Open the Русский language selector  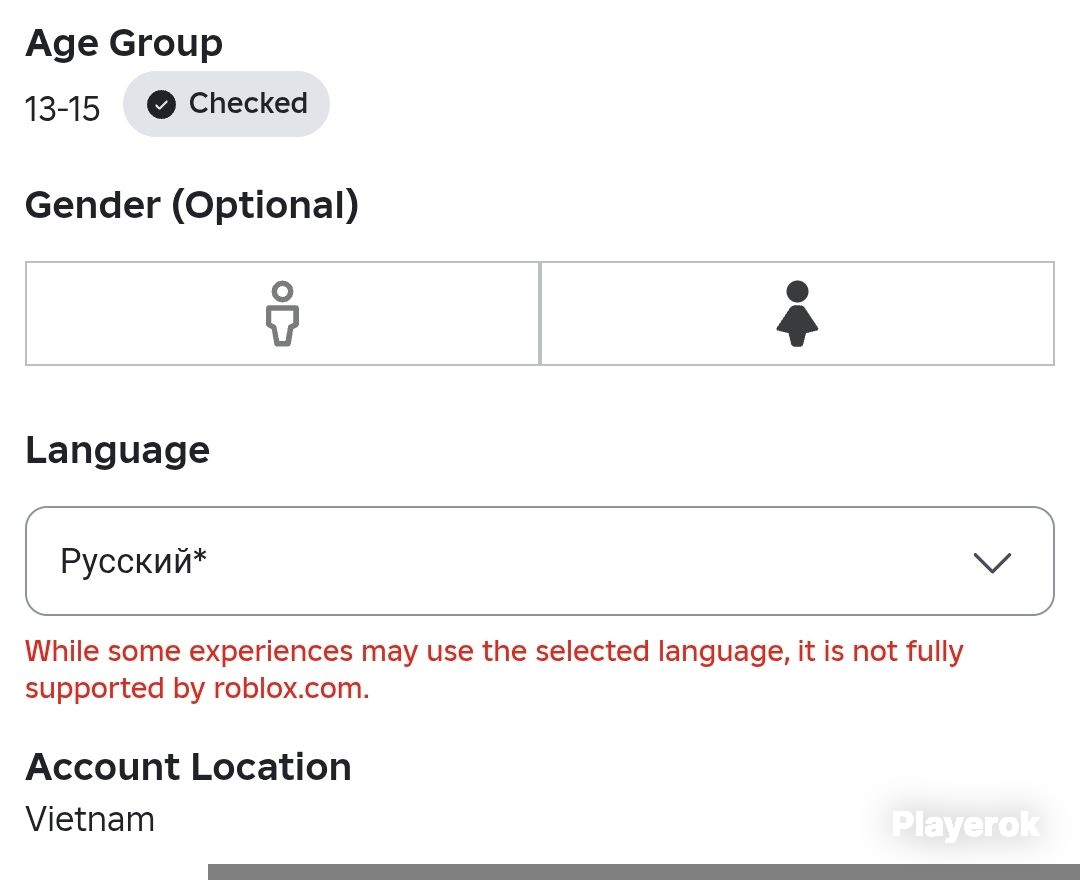[x=540, y=561]
